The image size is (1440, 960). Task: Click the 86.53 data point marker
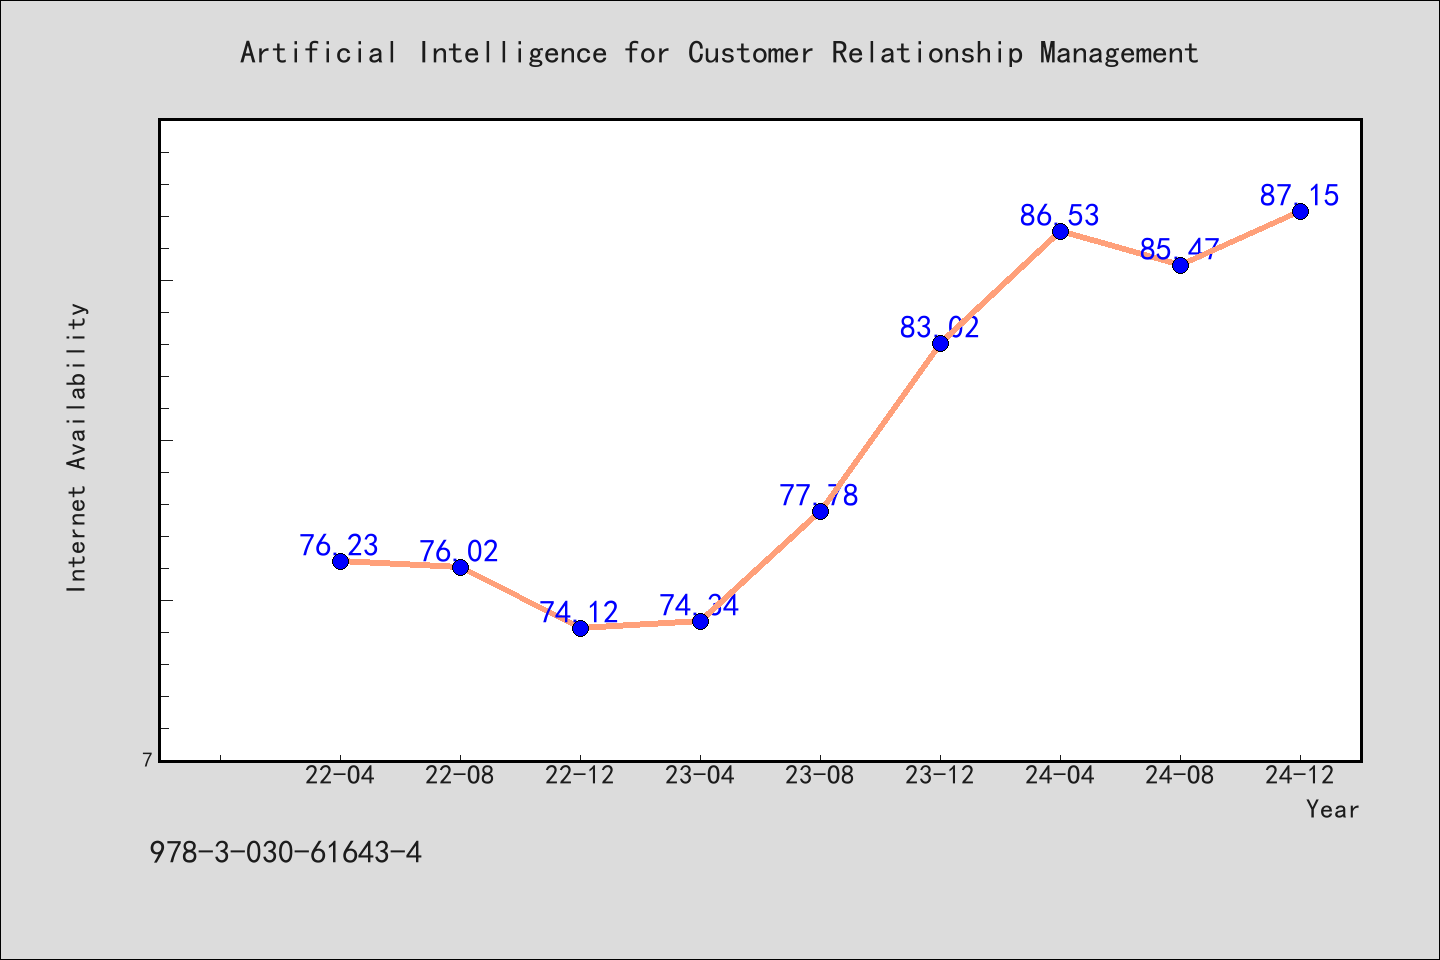pos(1060,231)
